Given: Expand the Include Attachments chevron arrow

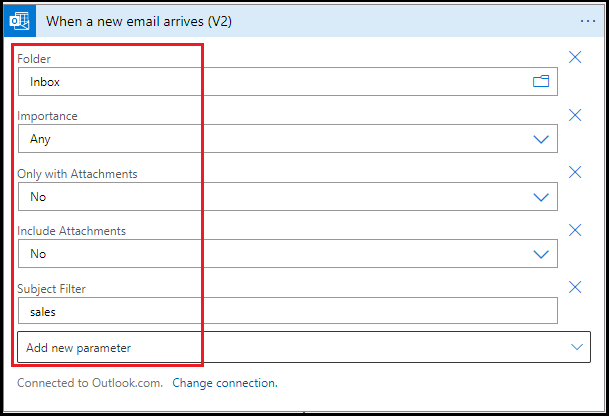Looking at the screenshot, I should [x=541, y=254].
